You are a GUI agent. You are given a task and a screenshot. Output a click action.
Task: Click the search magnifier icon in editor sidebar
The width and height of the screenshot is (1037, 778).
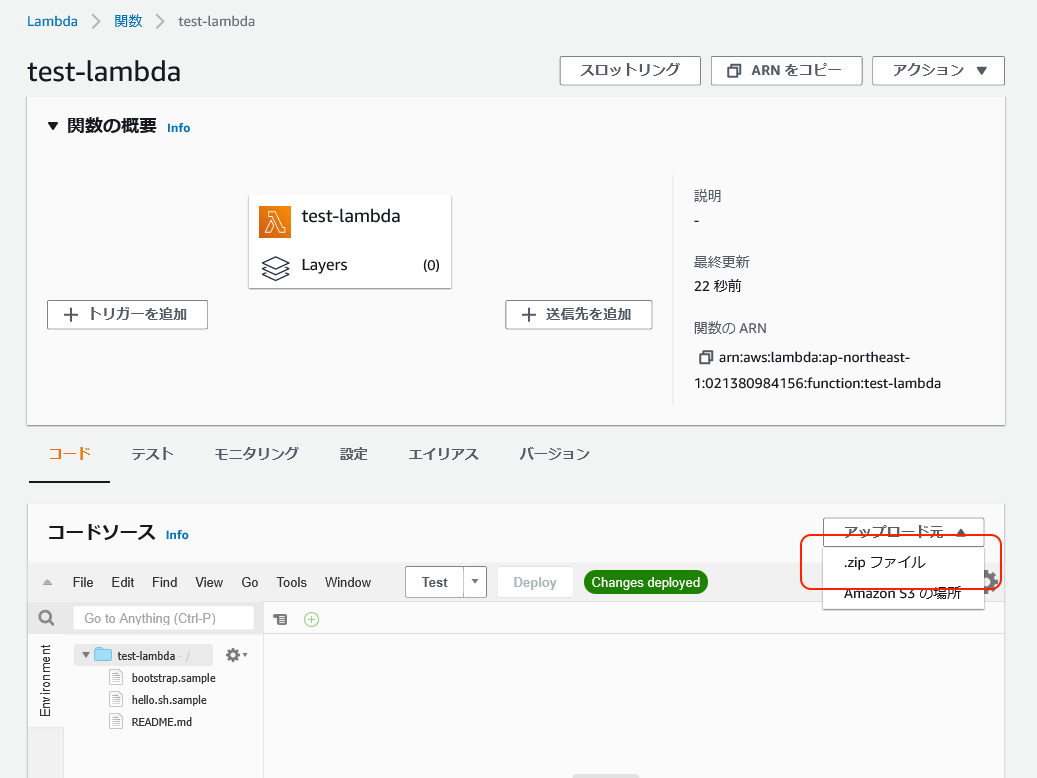[x=46, y=618]
